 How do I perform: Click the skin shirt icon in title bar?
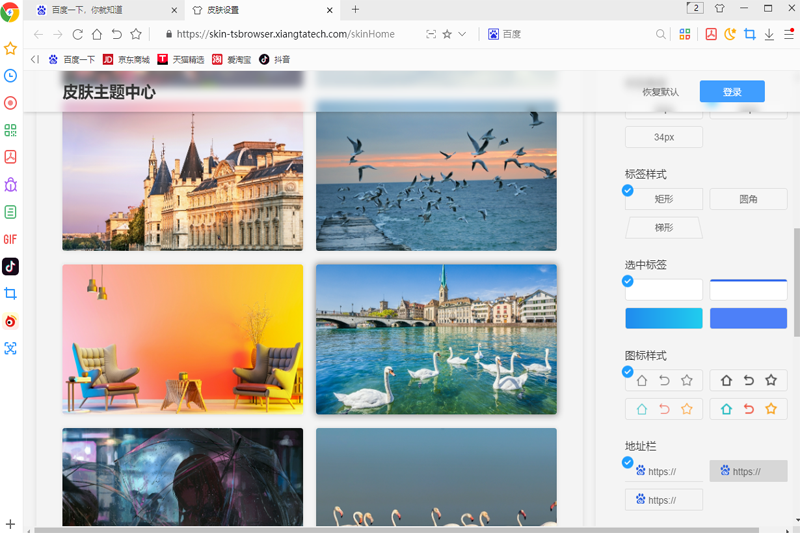tap(718, 9)
